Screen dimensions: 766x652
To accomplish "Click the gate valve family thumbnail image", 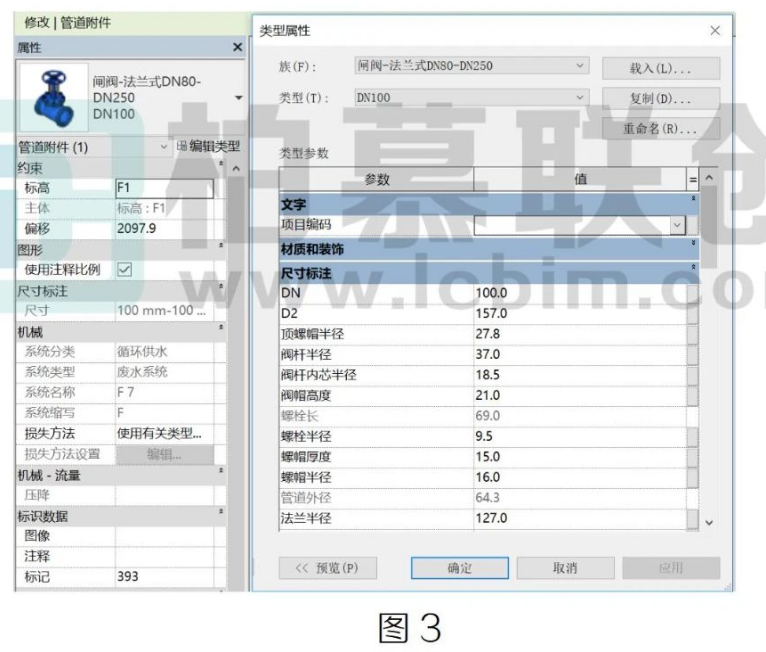I will (54, 97).
